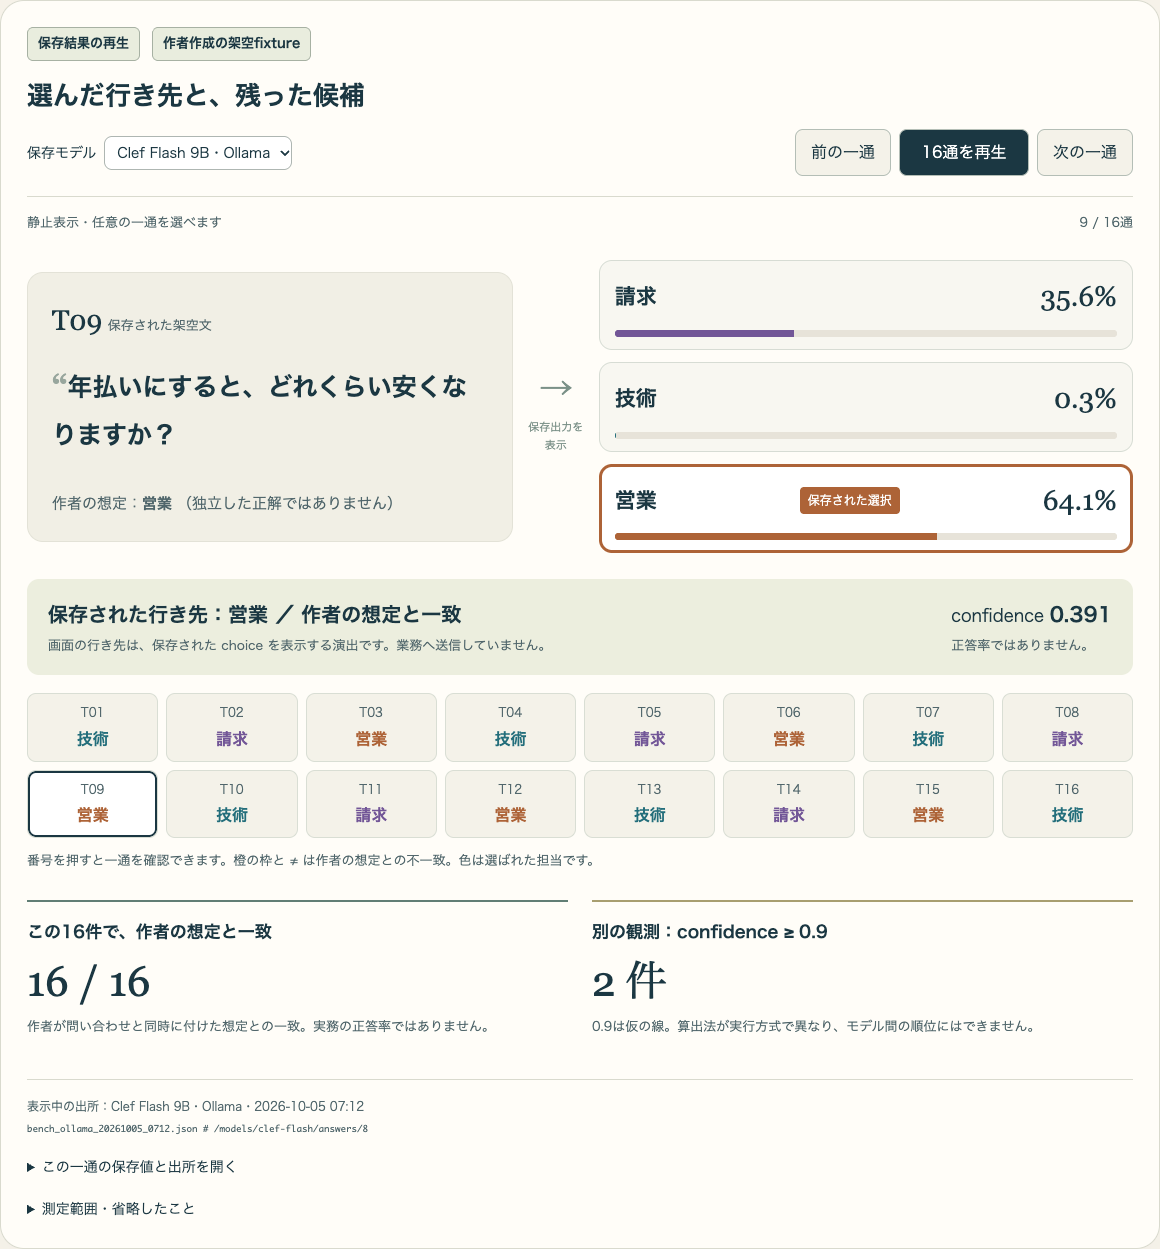Open ticket T08 請求
The width and height of the screenshot is (1160, 1249).
point(1067,727)
